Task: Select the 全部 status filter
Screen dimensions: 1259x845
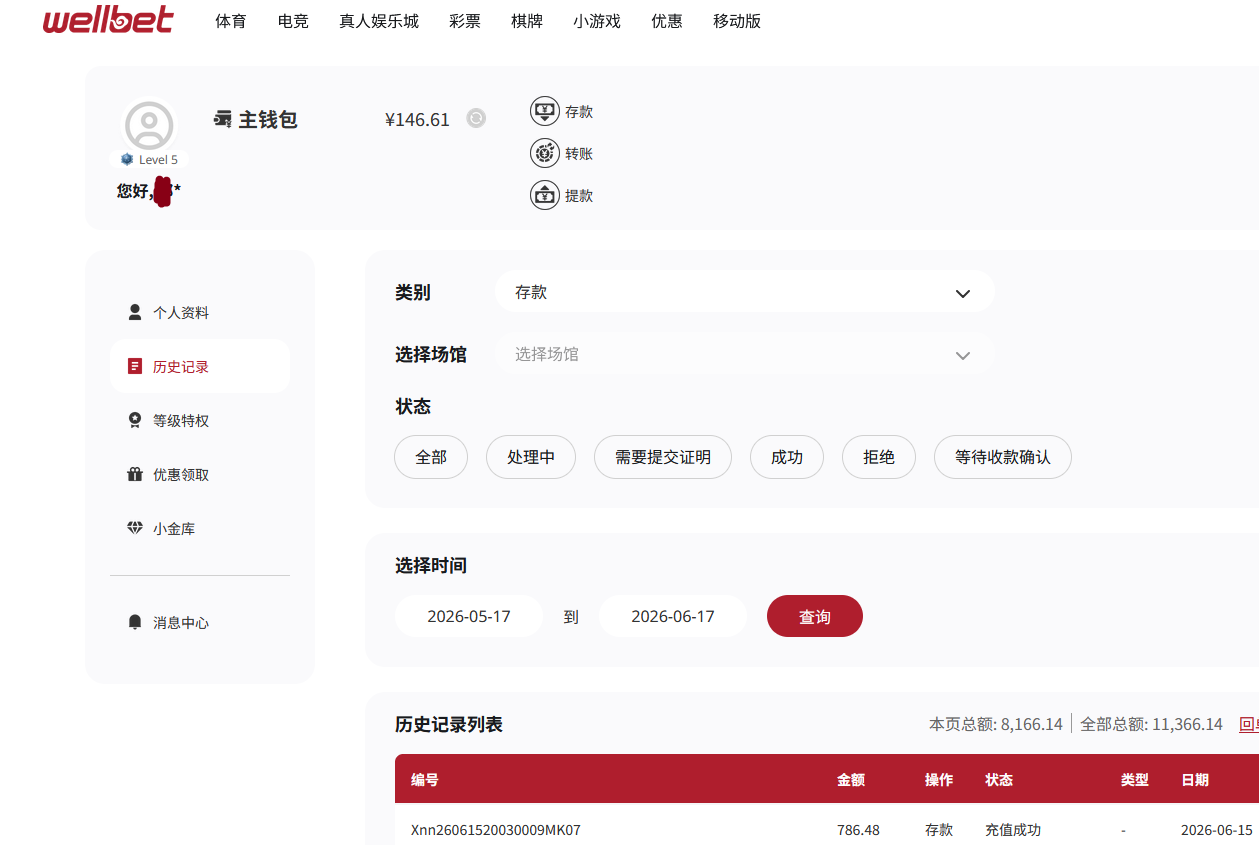Action: click(x=431, y=457)
